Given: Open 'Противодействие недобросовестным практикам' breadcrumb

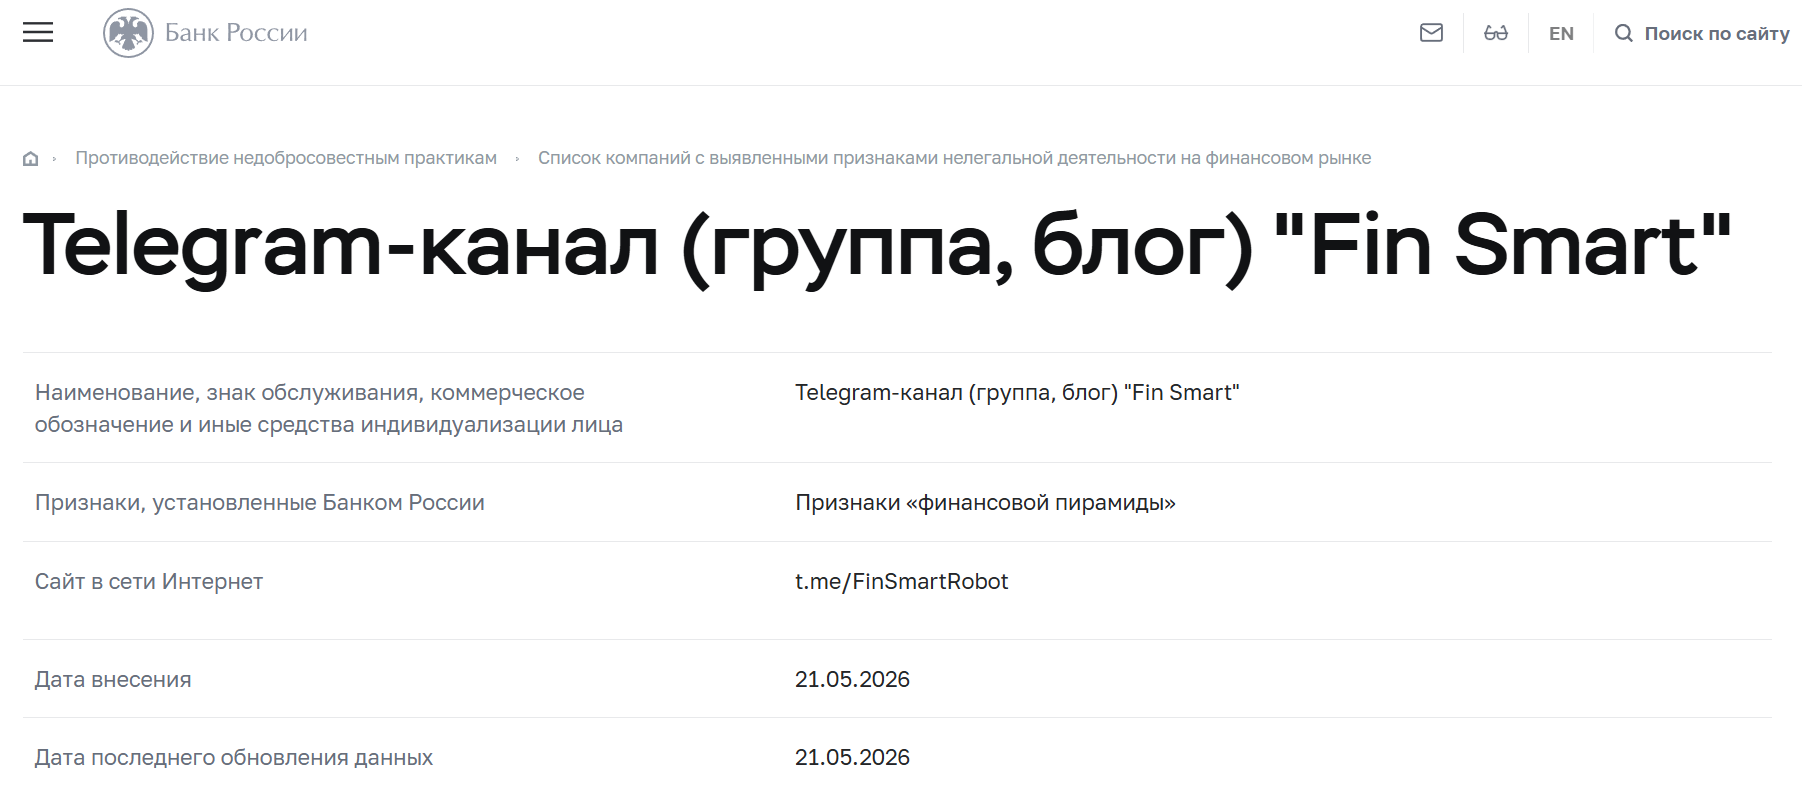Looking at the screenshot, I should pyautogui.click(x=286, y=158).
